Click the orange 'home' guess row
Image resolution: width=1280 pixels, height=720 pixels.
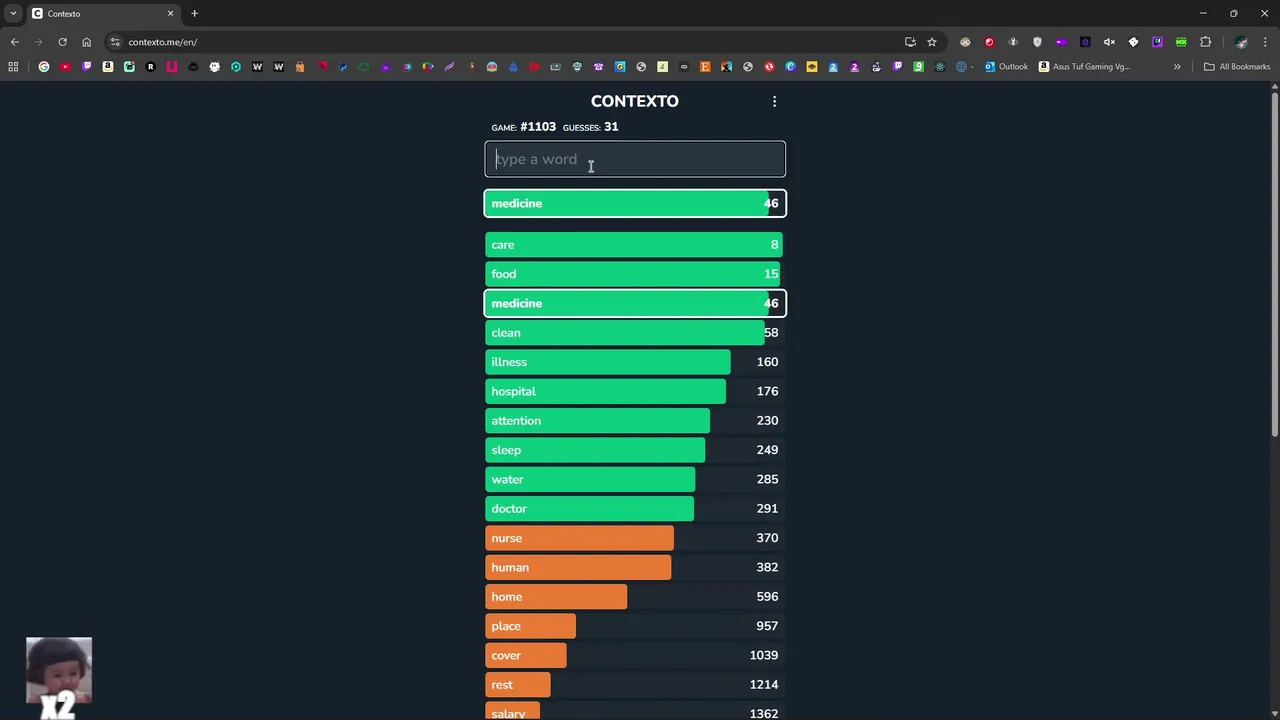click(x=635, y=596)
